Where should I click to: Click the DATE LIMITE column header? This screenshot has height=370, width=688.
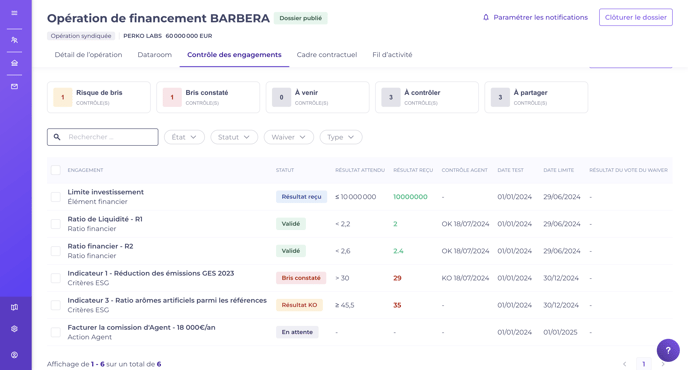(559, 170)
